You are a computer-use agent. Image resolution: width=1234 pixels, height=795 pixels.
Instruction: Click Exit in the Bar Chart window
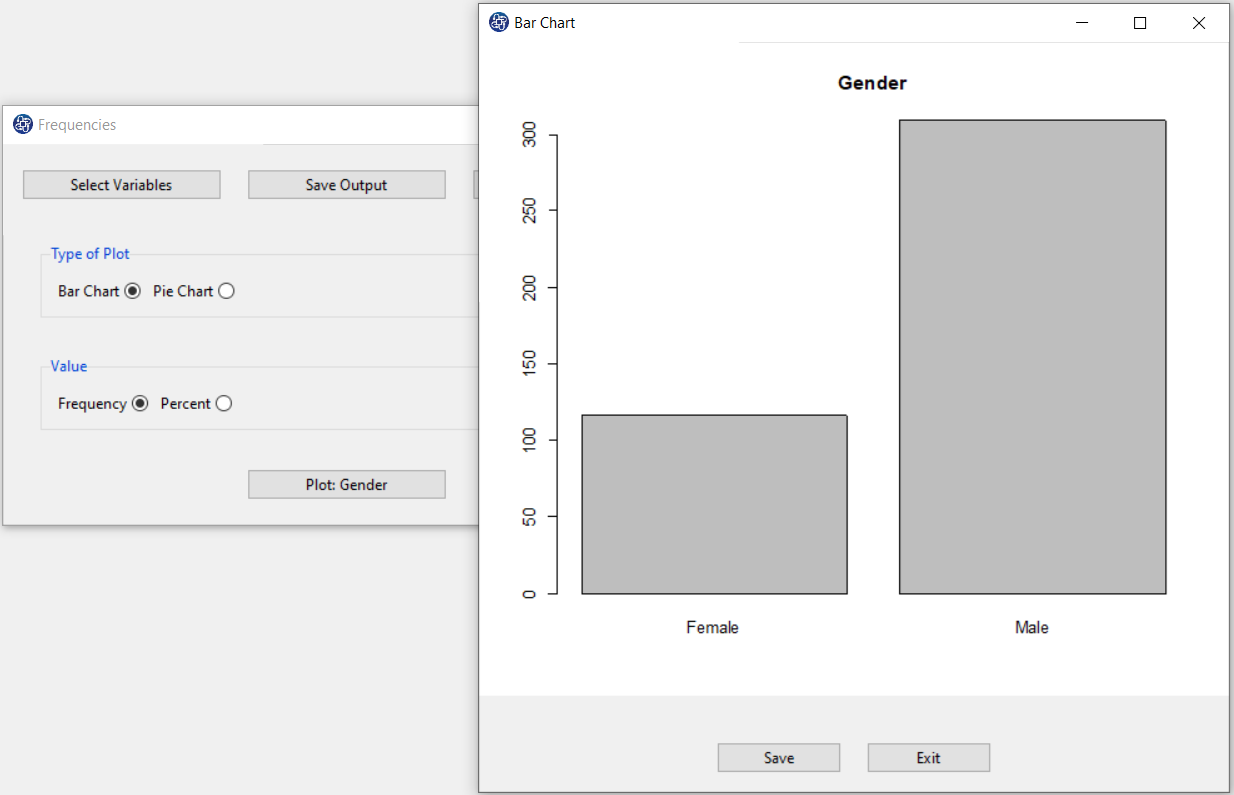point(928,758)
